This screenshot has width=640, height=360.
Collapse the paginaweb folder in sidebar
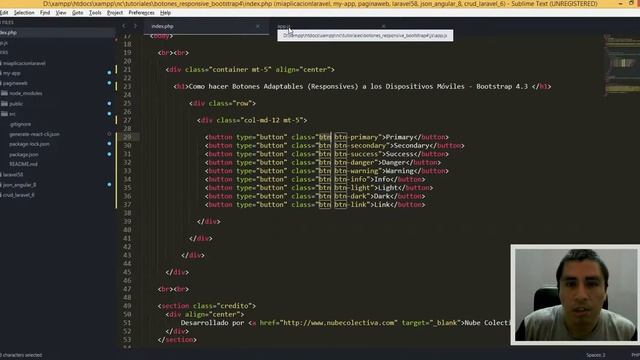[15, 83]
